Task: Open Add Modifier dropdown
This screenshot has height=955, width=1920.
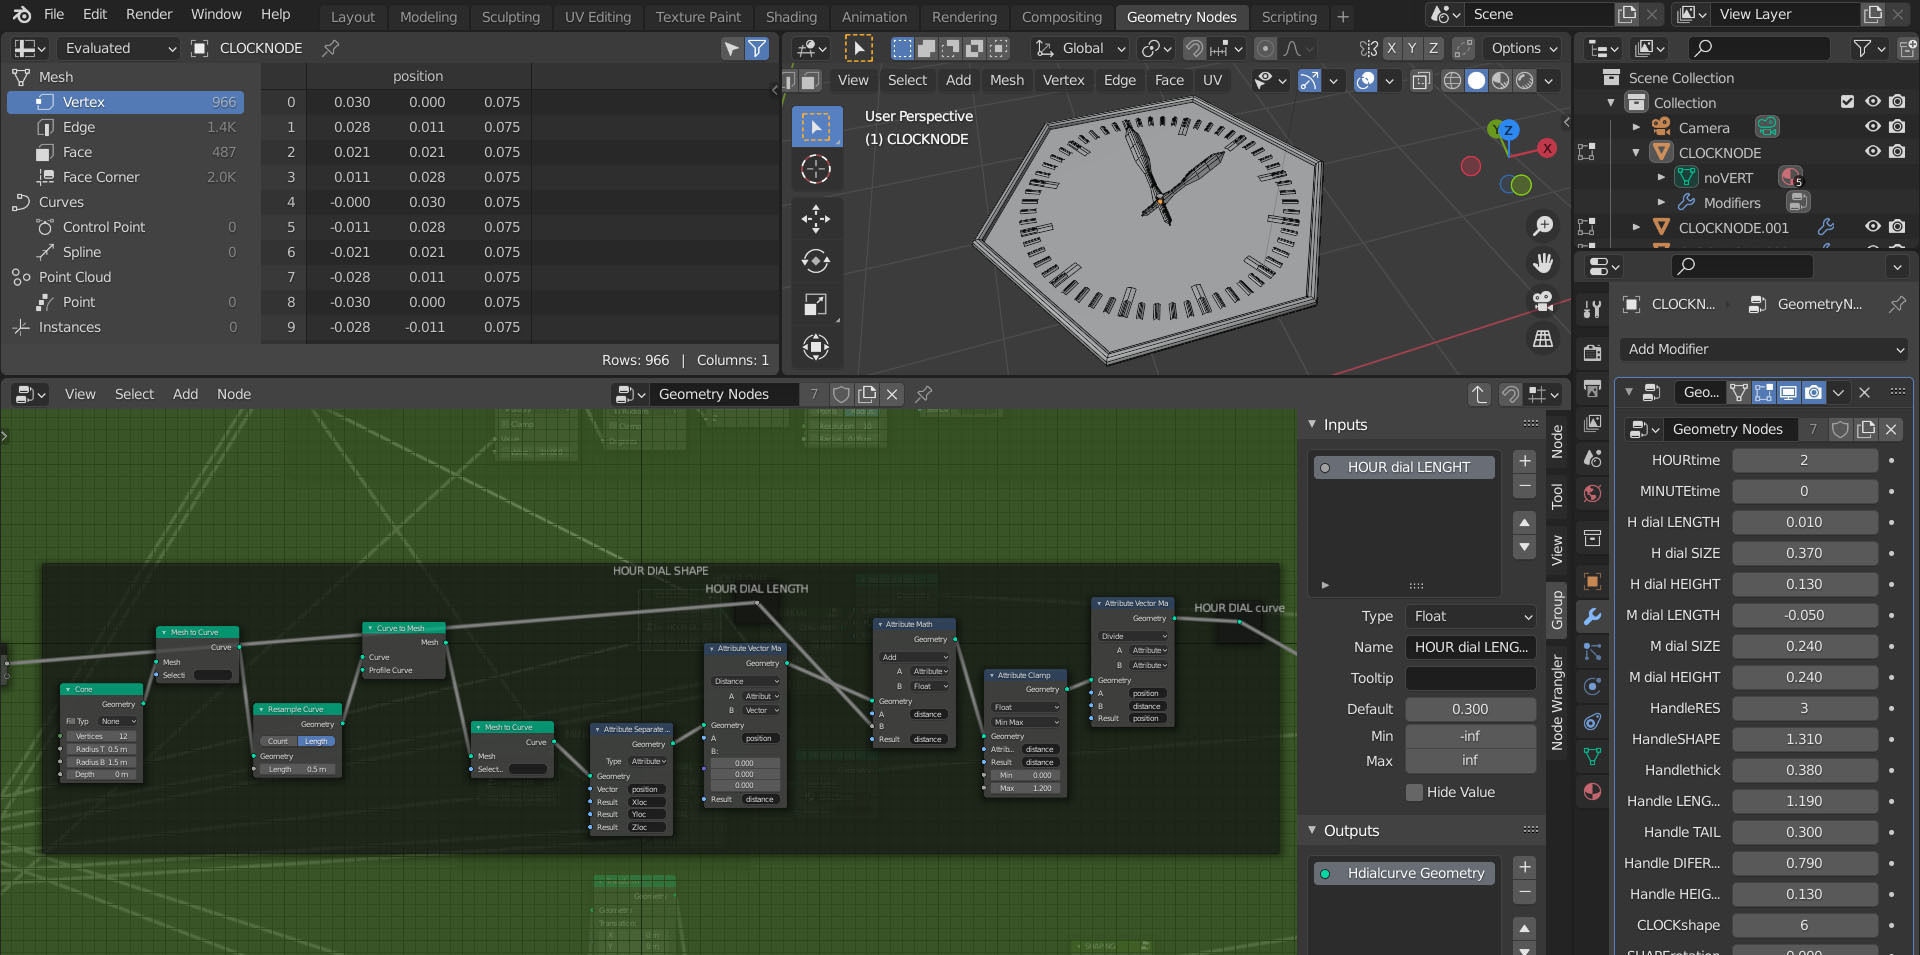Action: click(x=1763, y=349)
